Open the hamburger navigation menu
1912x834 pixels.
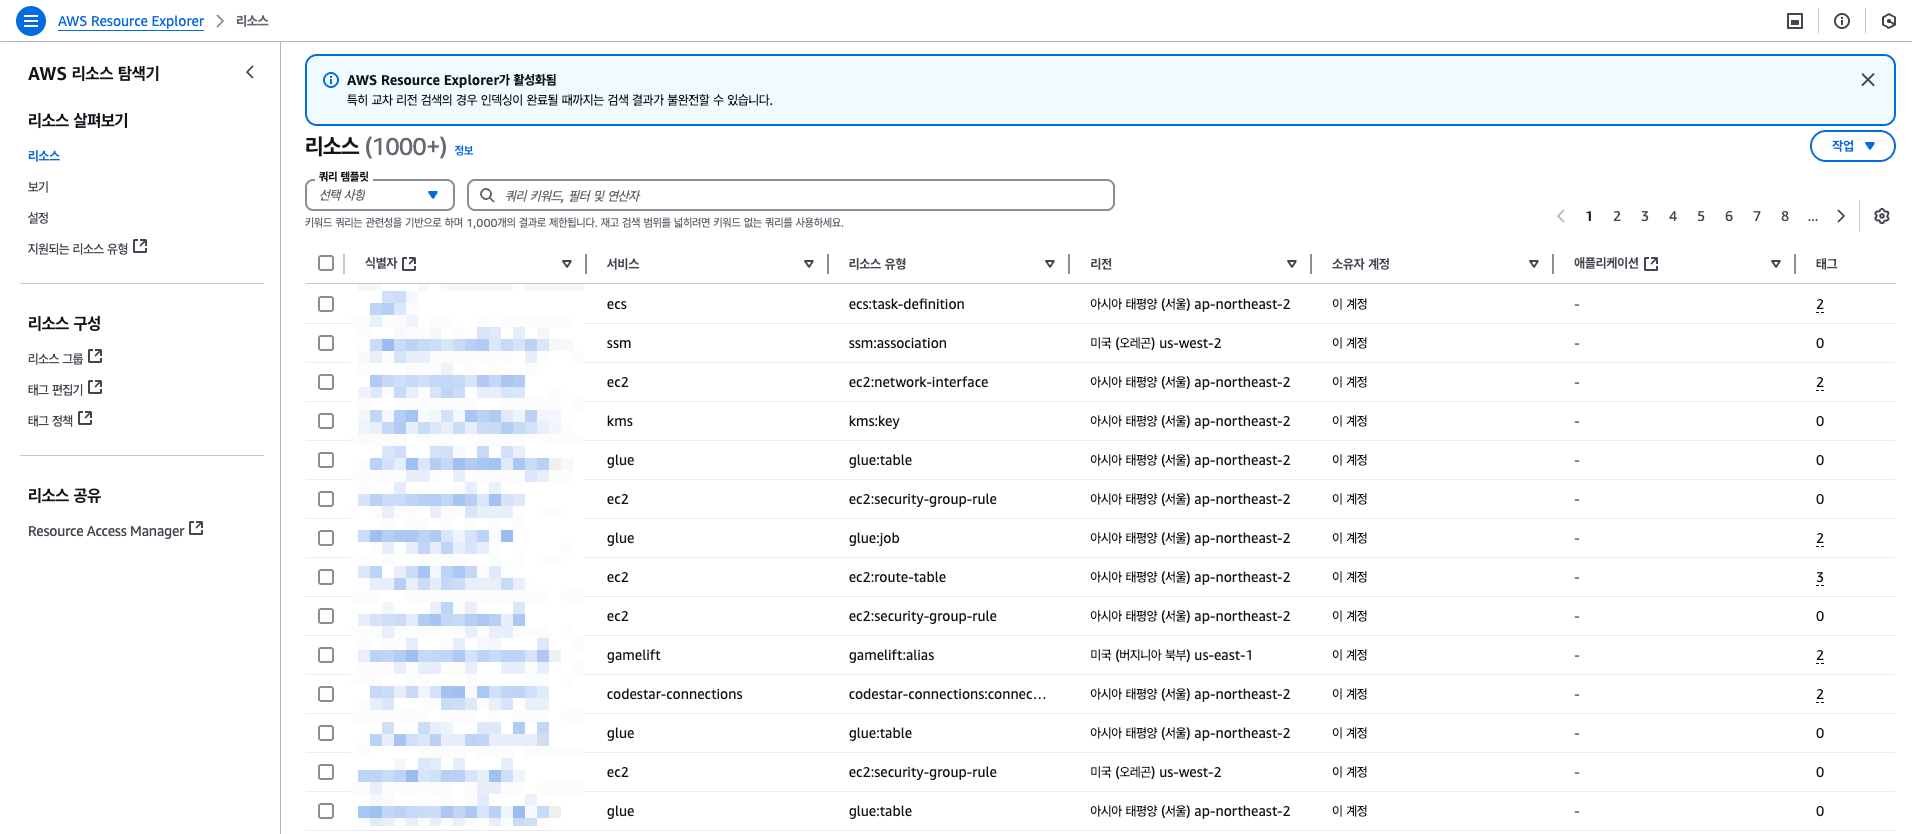(x=31, y=20)
